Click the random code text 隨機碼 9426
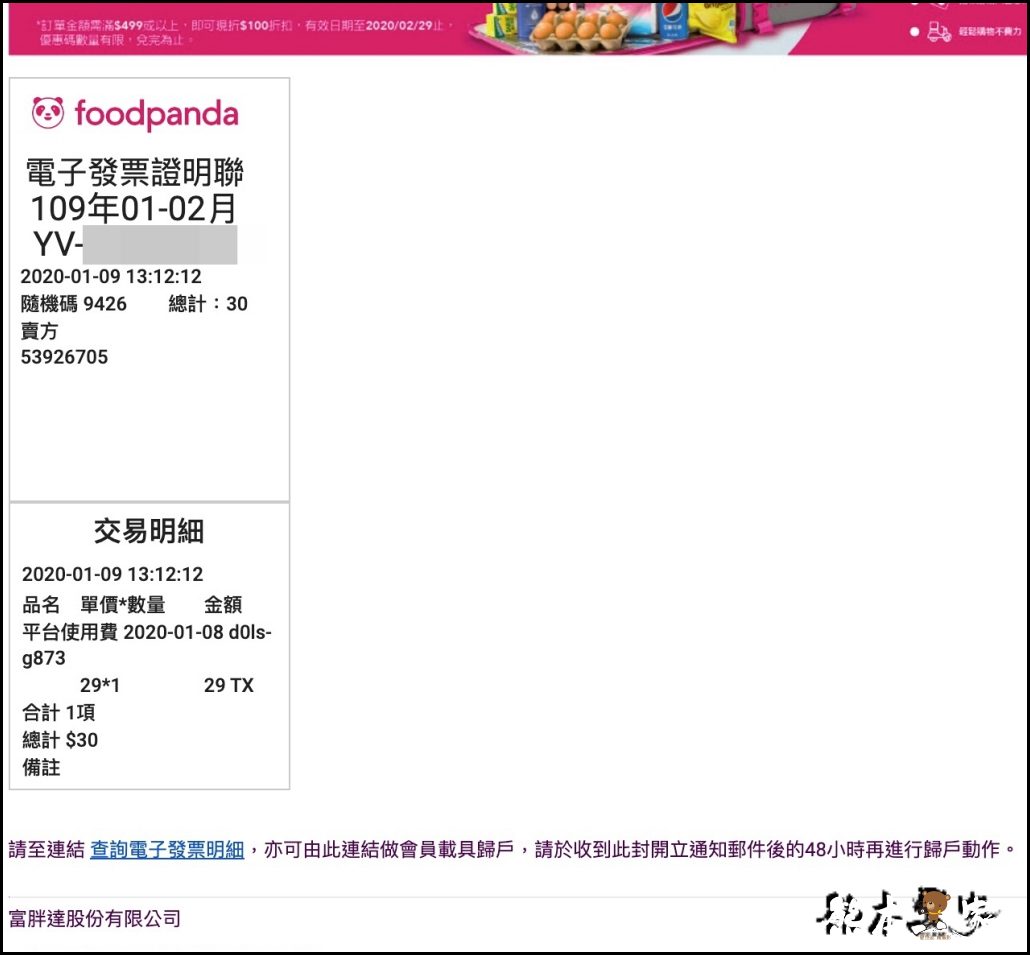The image size is (1030, 955). pos(74,303)
